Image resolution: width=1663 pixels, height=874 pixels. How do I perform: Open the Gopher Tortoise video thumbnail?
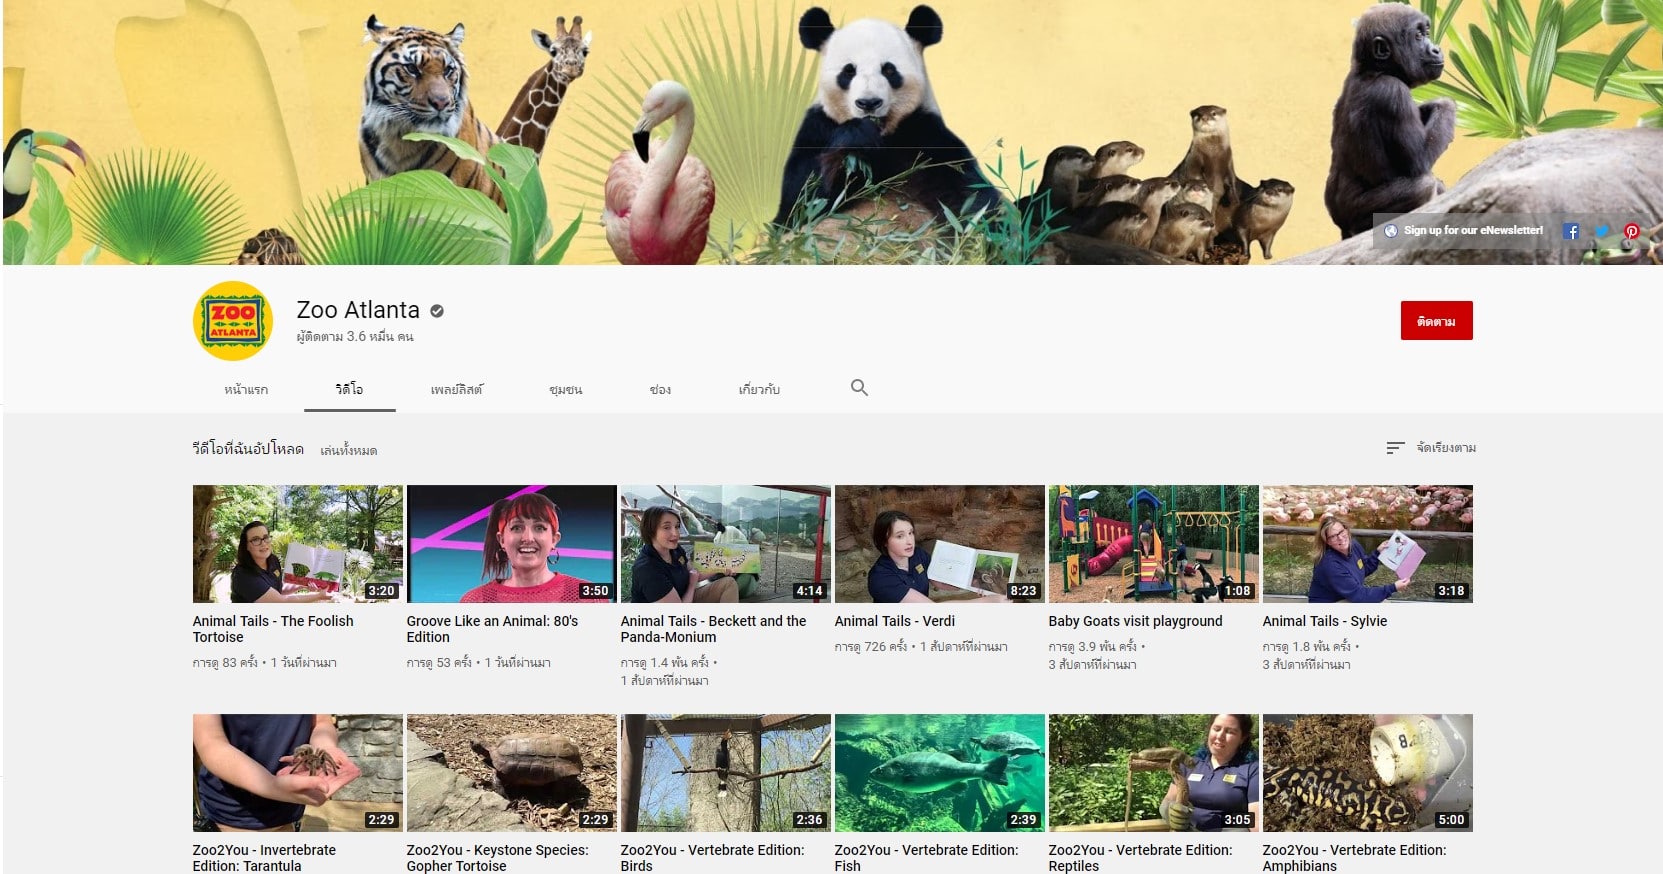(x=512, y=773)
